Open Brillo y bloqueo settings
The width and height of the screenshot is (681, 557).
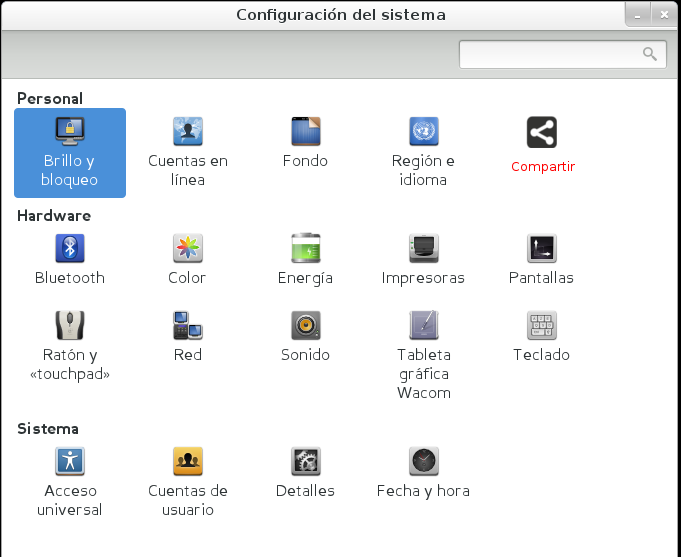(70, 153)
